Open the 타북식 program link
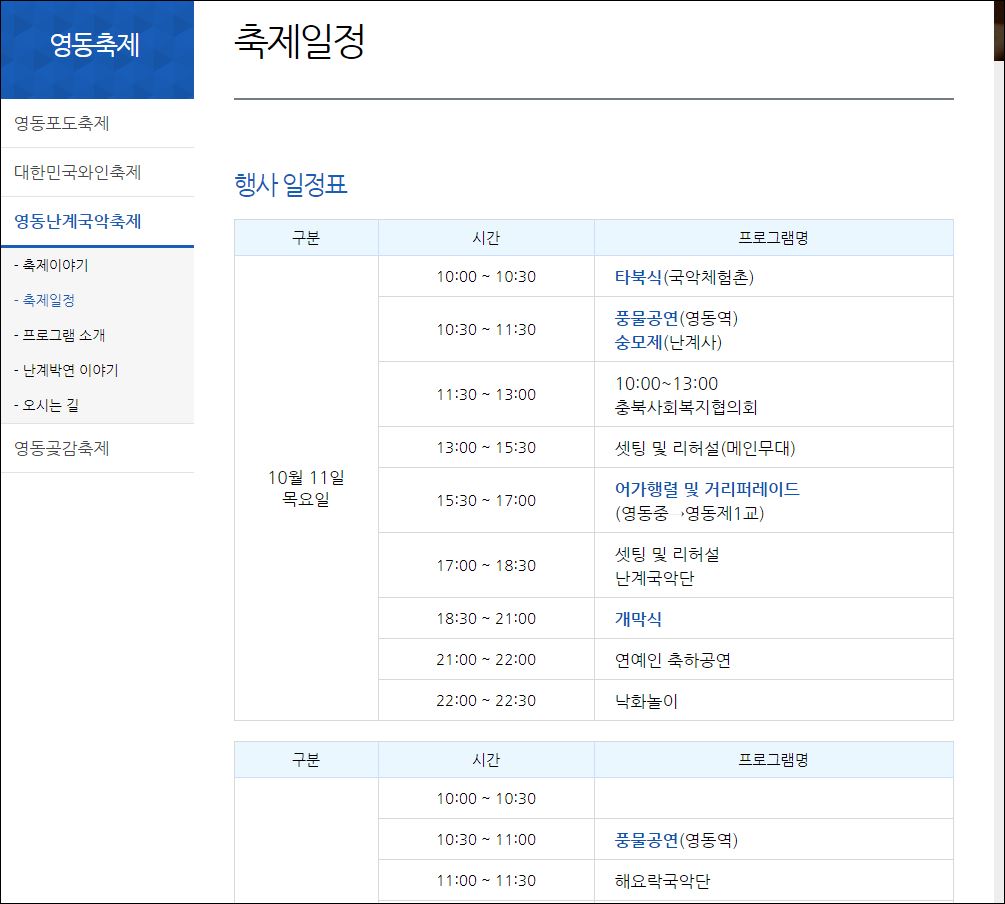The height and width of the screenshot is (904, 1005). pos(638,277)
